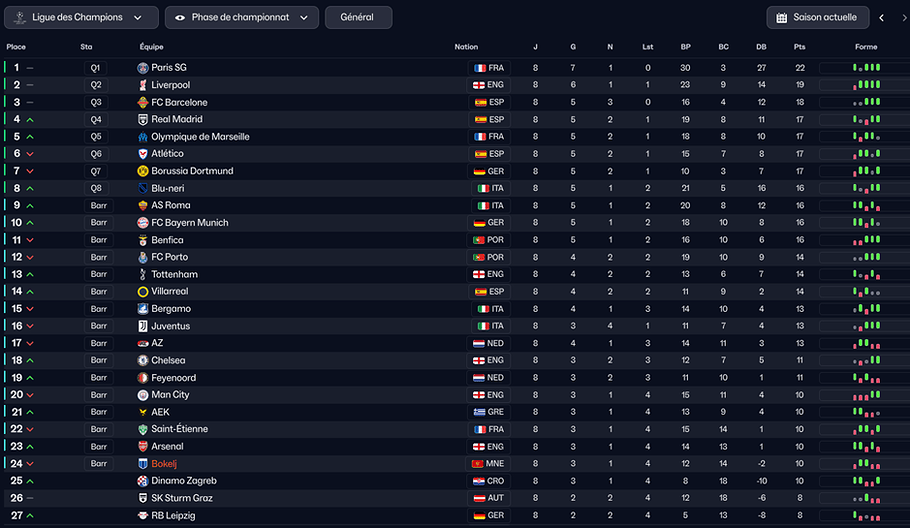Screen dimensions: 910x528
Task: Click the Paris SG club crest
Action: (143, 68)
